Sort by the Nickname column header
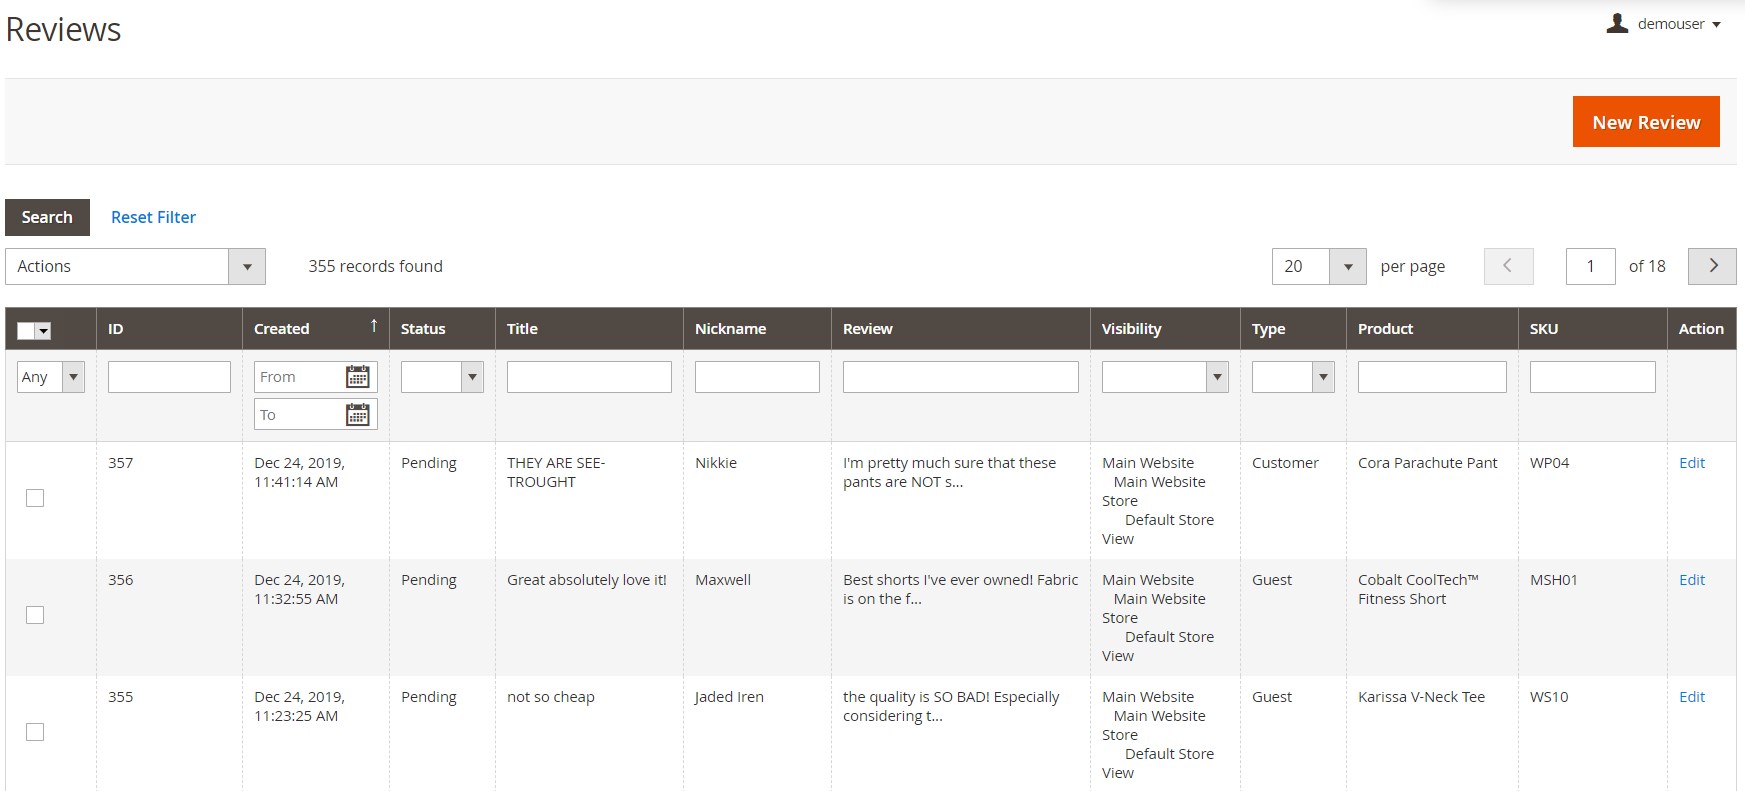Screen dimensions: 1745x791 click(x=730, y=328)
